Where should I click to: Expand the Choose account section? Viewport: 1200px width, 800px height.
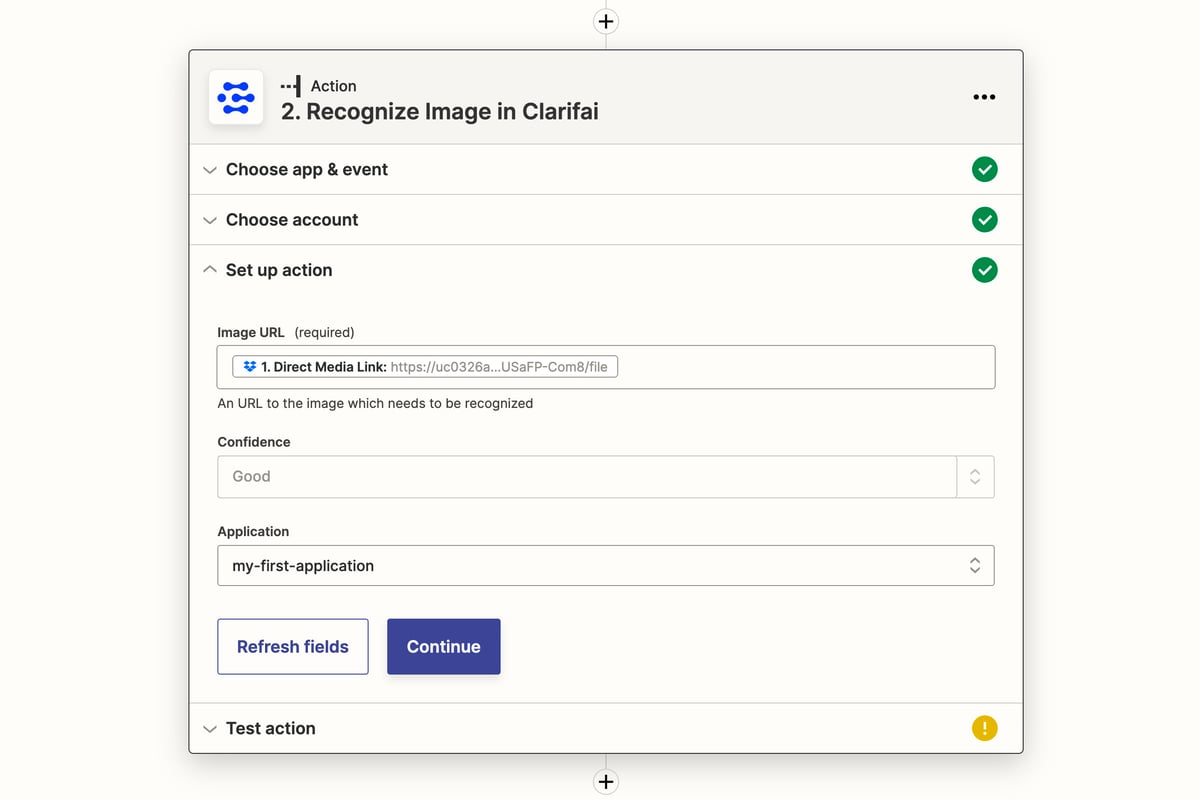291,220
